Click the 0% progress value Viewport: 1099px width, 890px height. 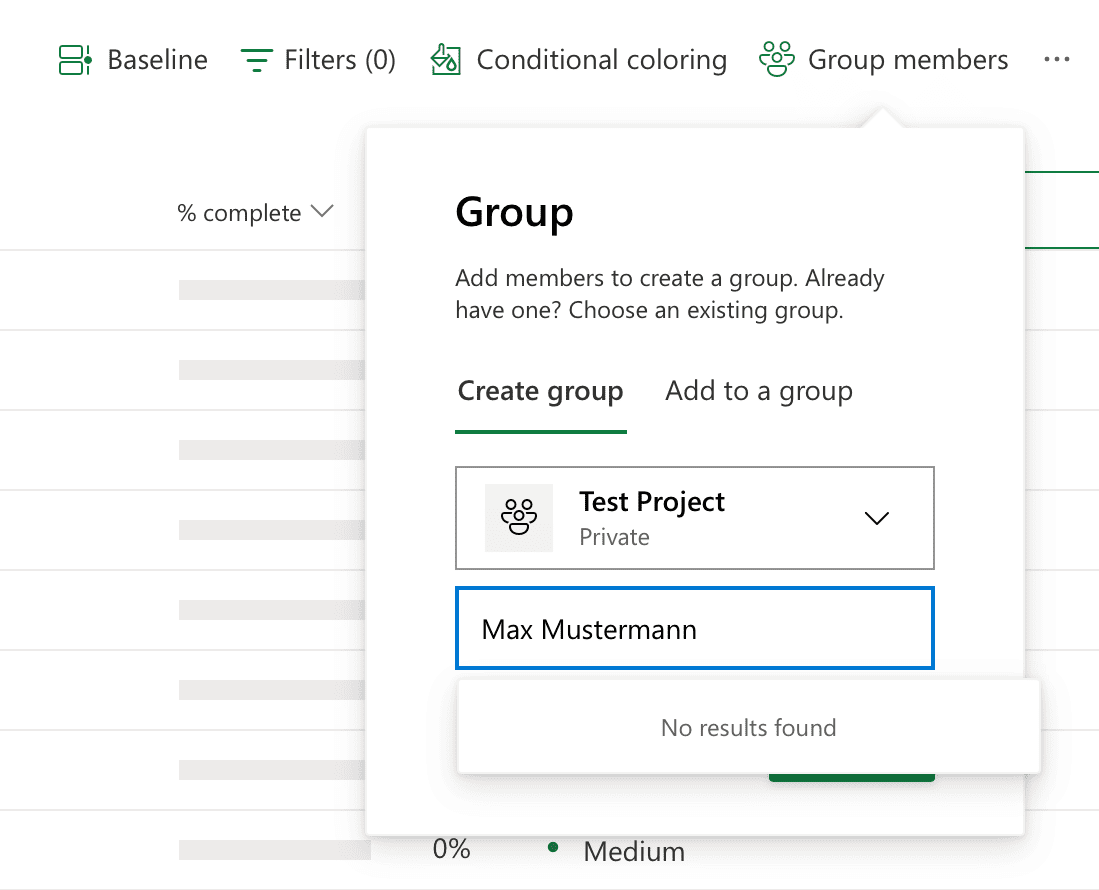point(452,848)
